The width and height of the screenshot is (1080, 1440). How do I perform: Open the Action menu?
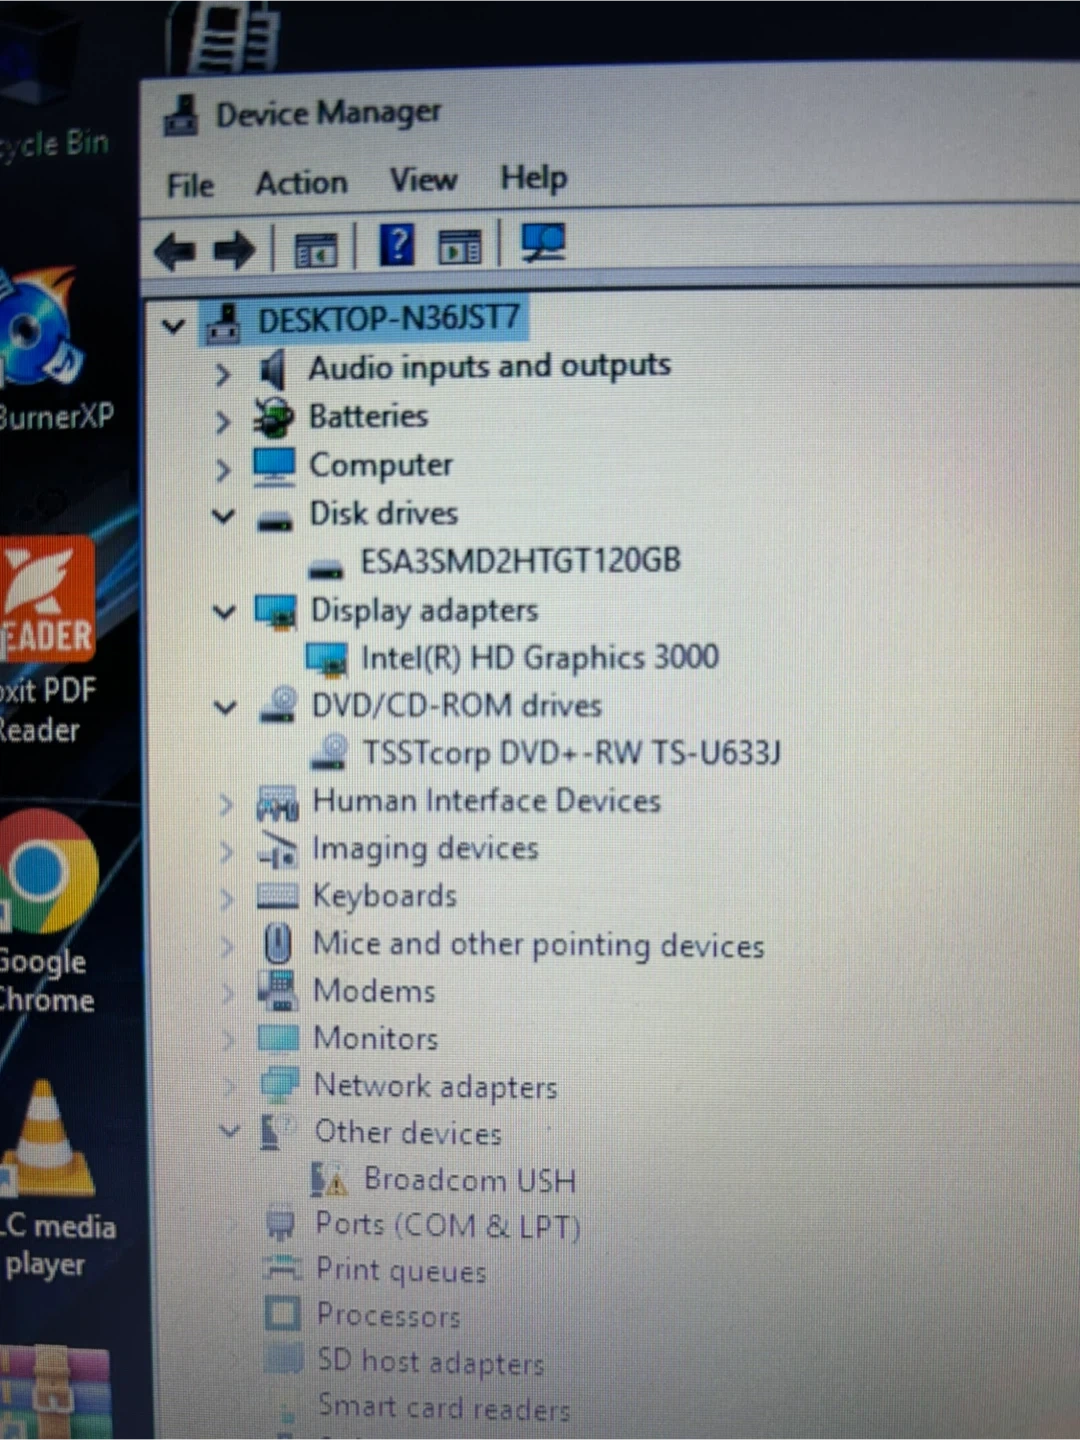301,183
